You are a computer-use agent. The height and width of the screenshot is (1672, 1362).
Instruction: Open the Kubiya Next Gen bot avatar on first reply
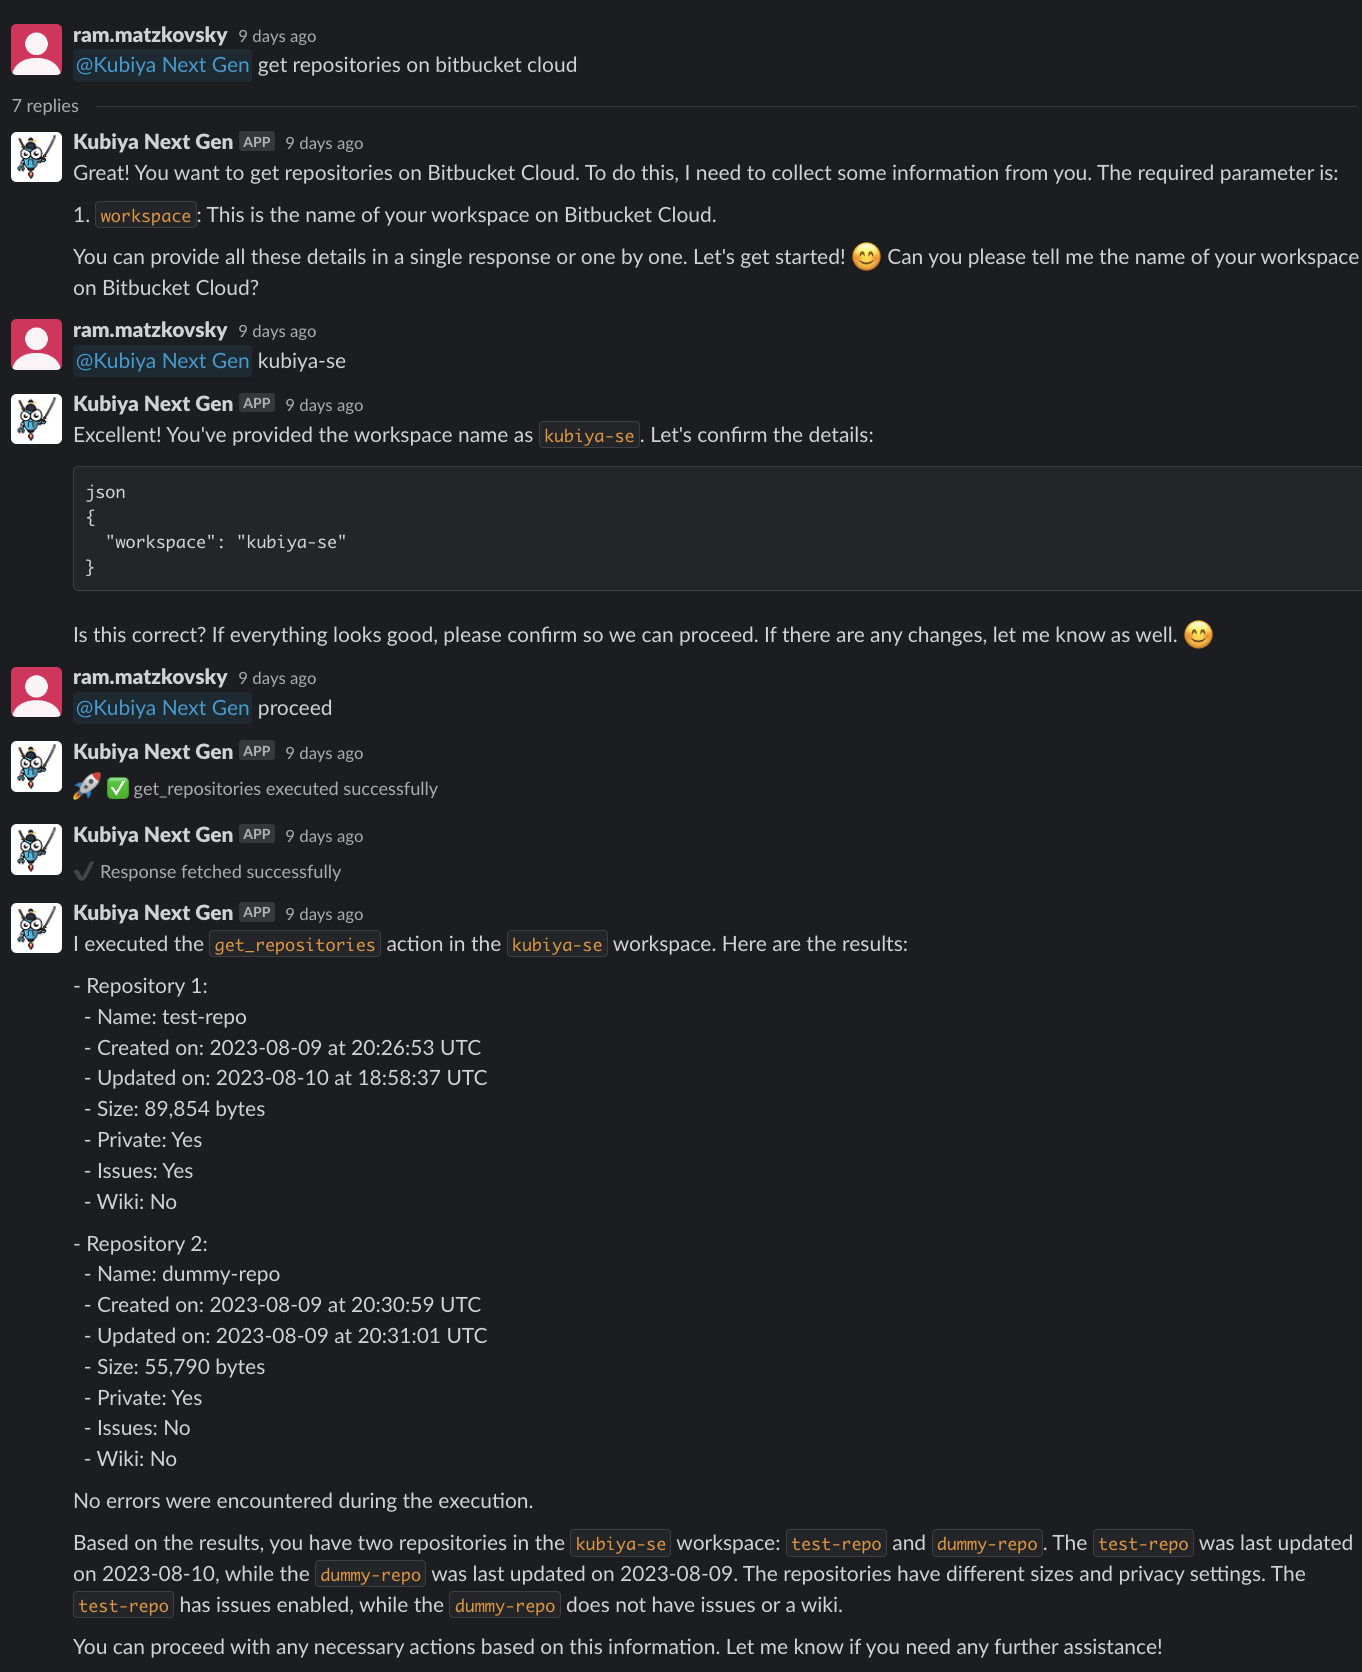[36, 157]
